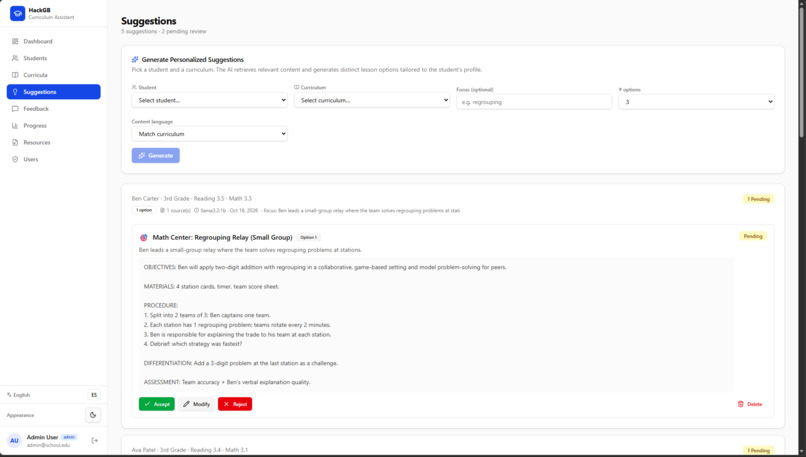
Task: Click the Pending badge on Regrouping Relay card
Action: (753, 236)
